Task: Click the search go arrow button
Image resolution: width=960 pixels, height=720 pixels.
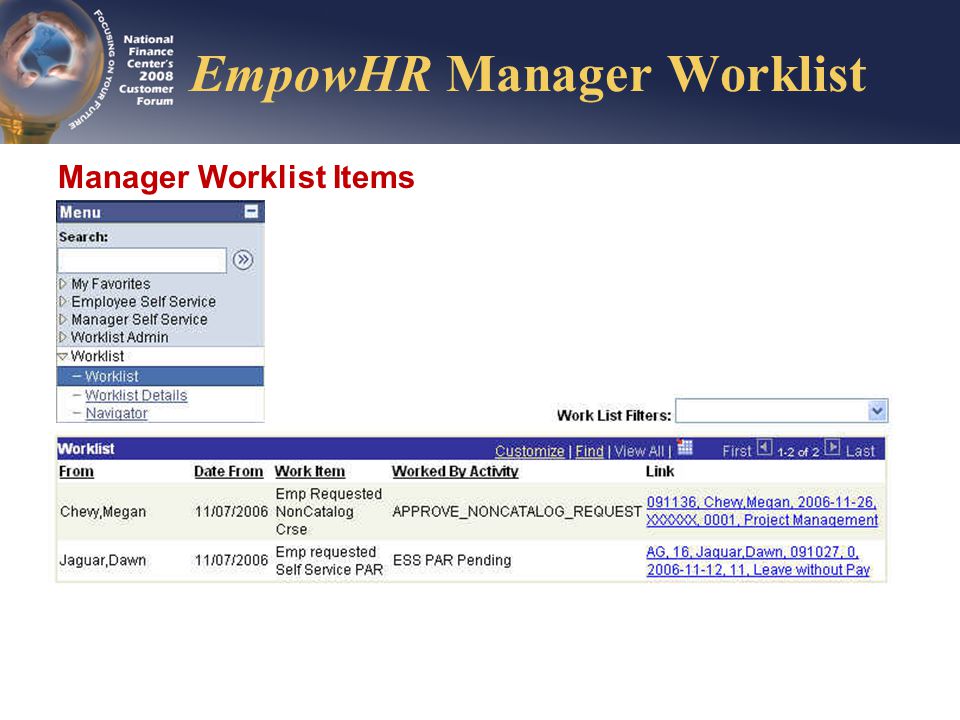Action: pos(243,260)
